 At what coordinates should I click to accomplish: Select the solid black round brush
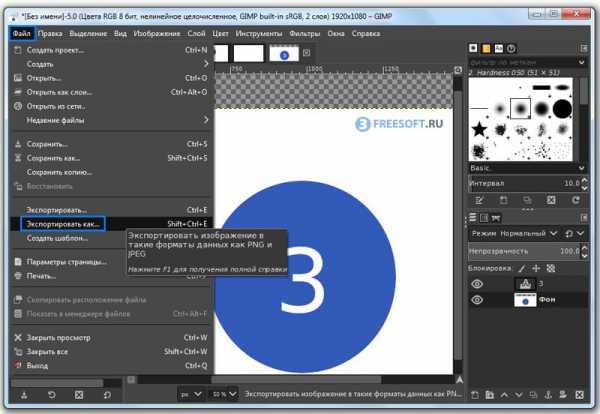coord(562,109)
